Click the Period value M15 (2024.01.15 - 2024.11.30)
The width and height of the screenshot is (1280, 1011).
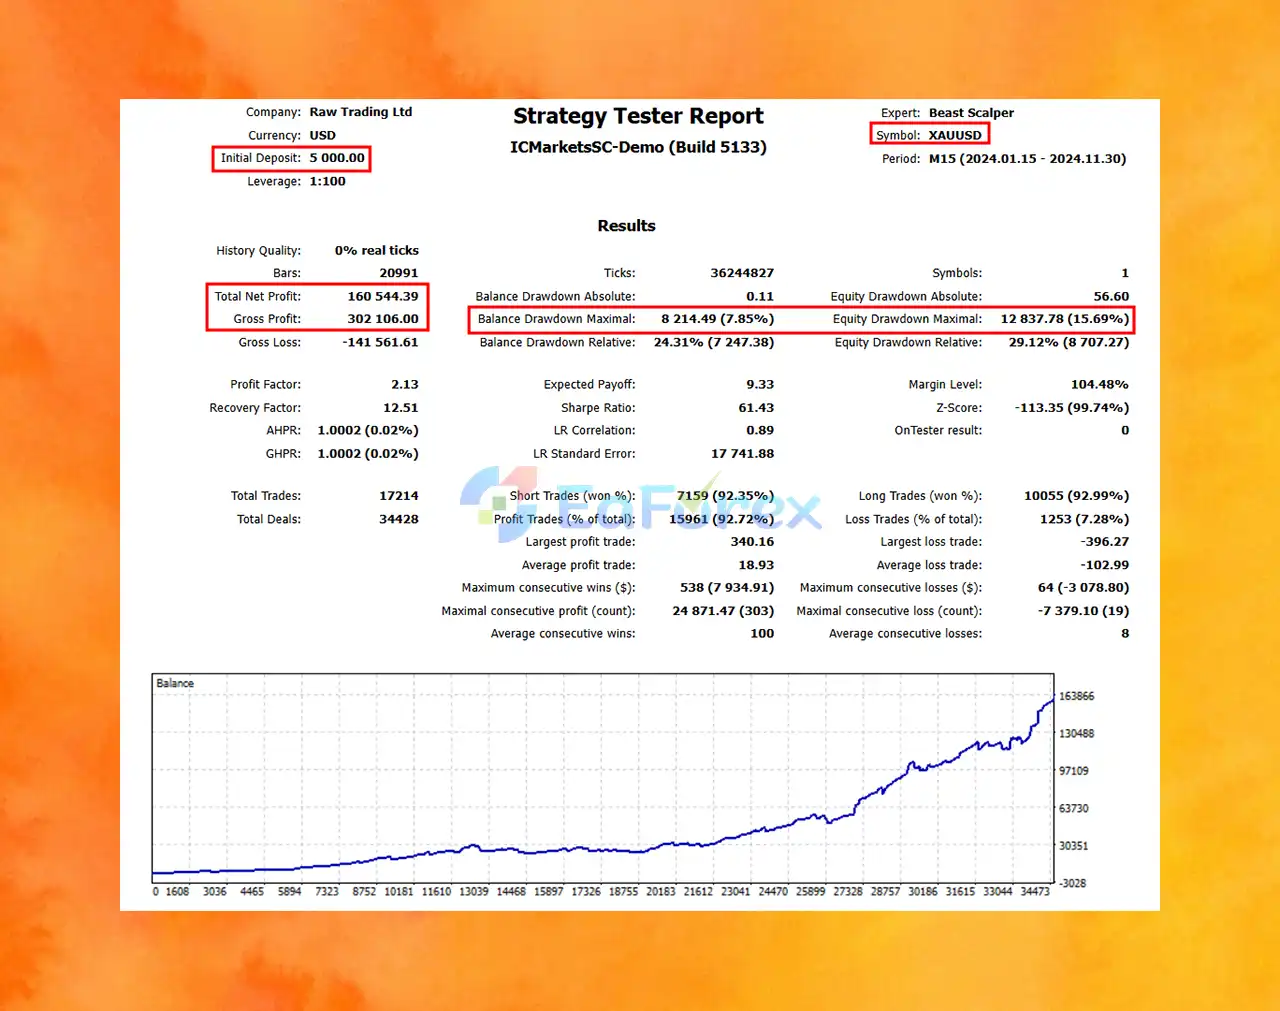click(1027, 159)
